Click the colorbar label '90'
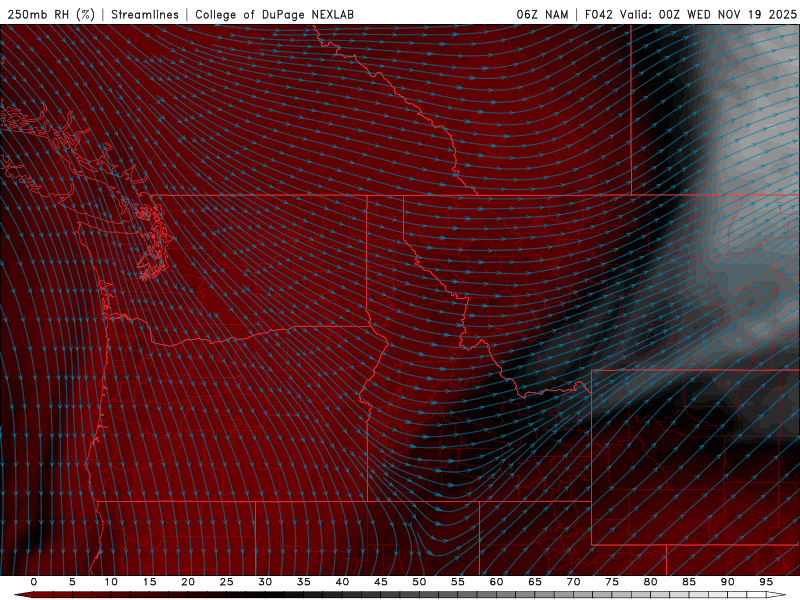This screenshot has height=600, width=800. coord(728,582)
